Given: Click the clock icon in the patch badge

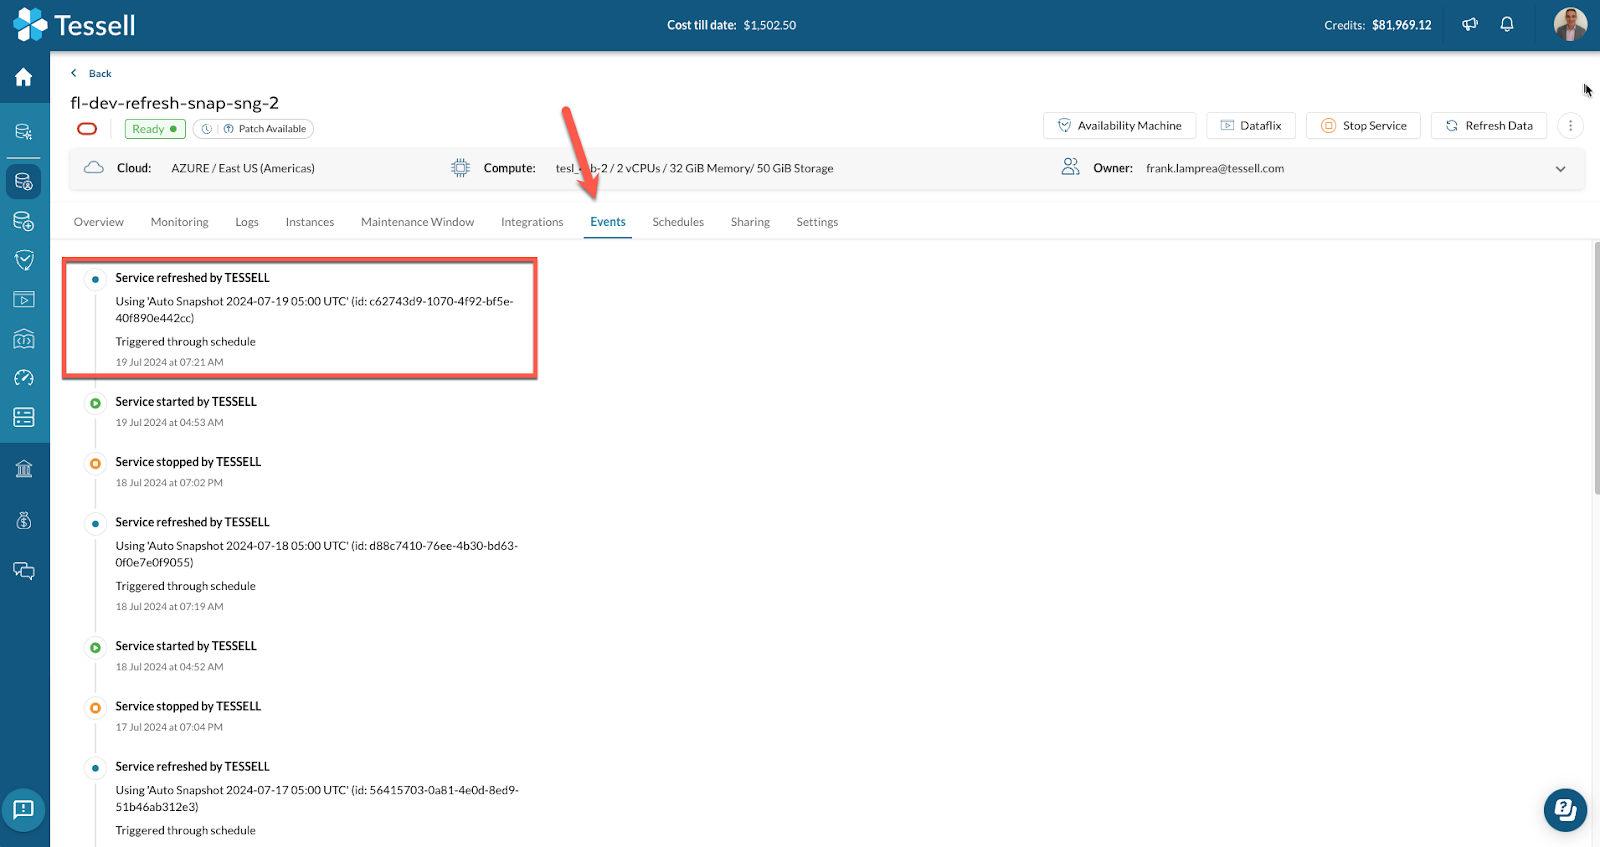Looking at the screenshot, I should pyautogui.click(x=207, y=129).
